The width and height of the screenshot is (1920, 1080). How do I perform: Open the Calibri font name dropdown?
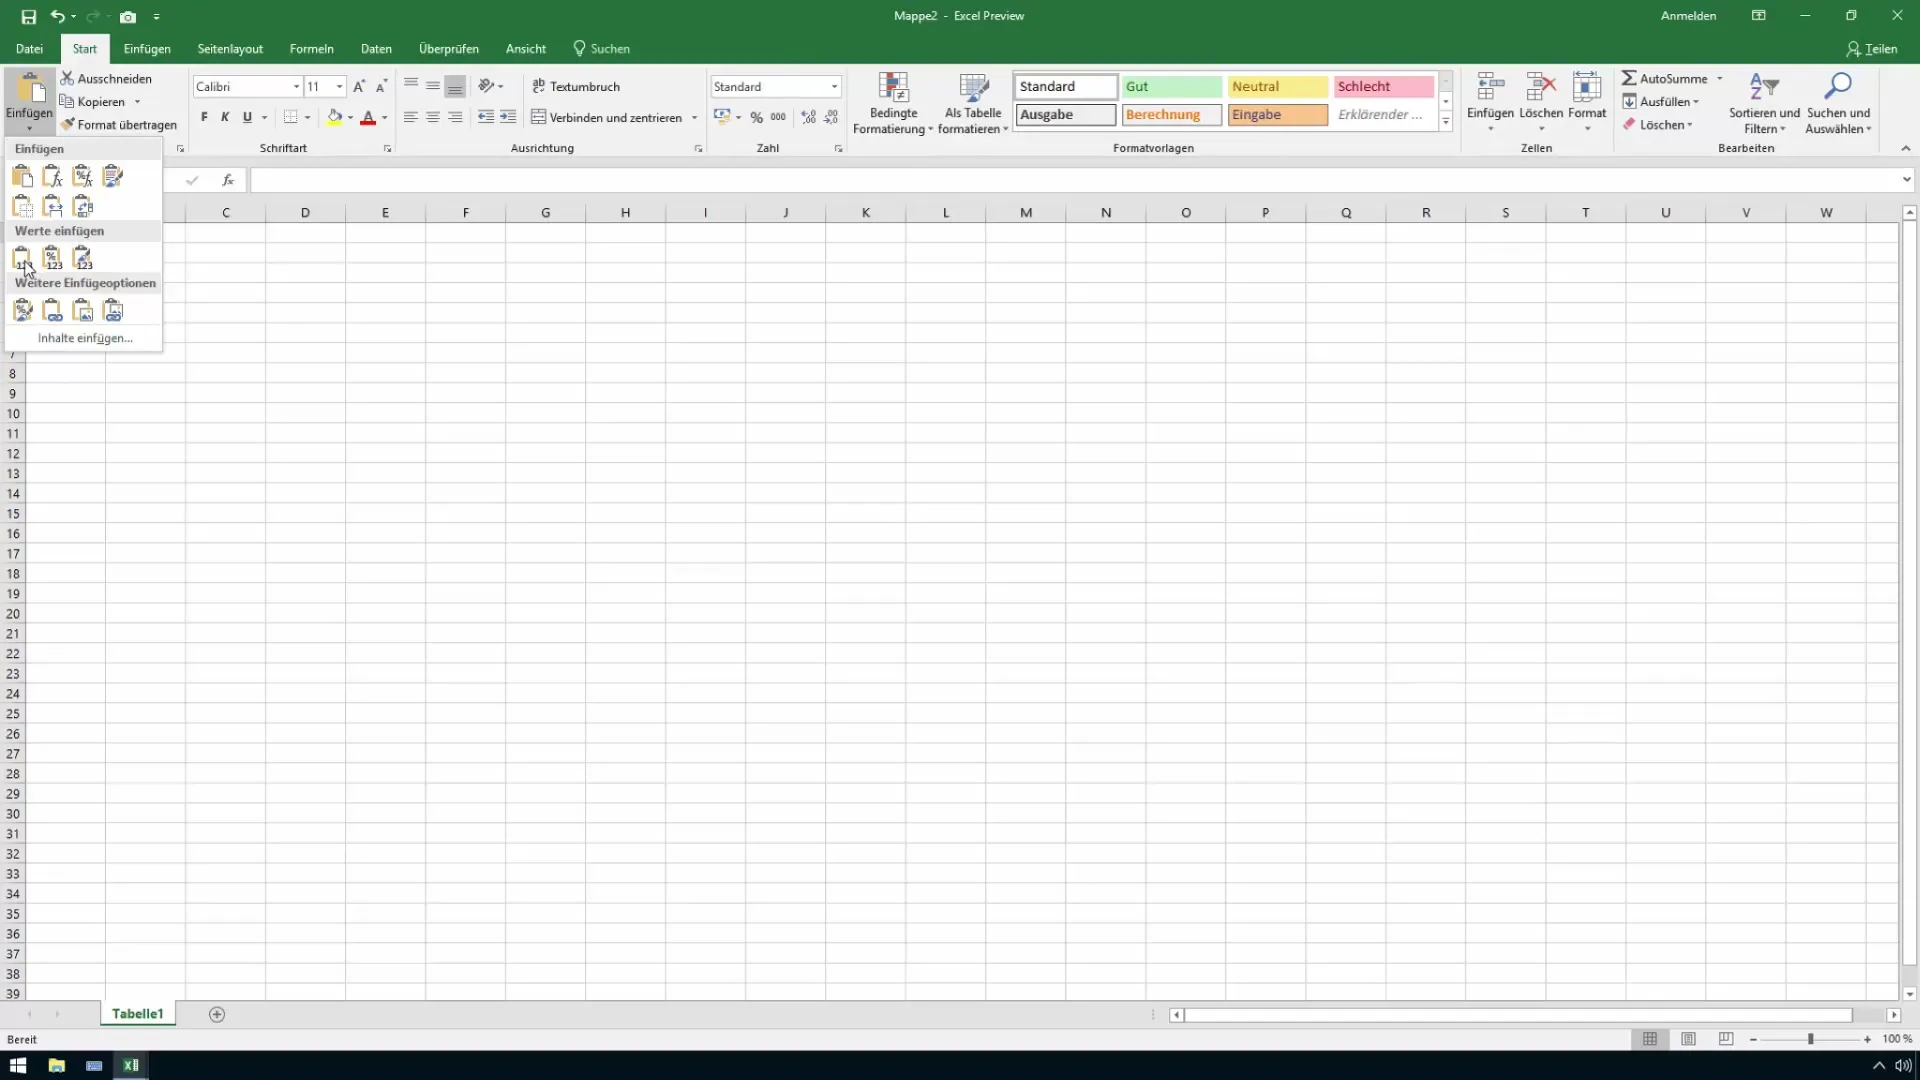click(296, 86)
